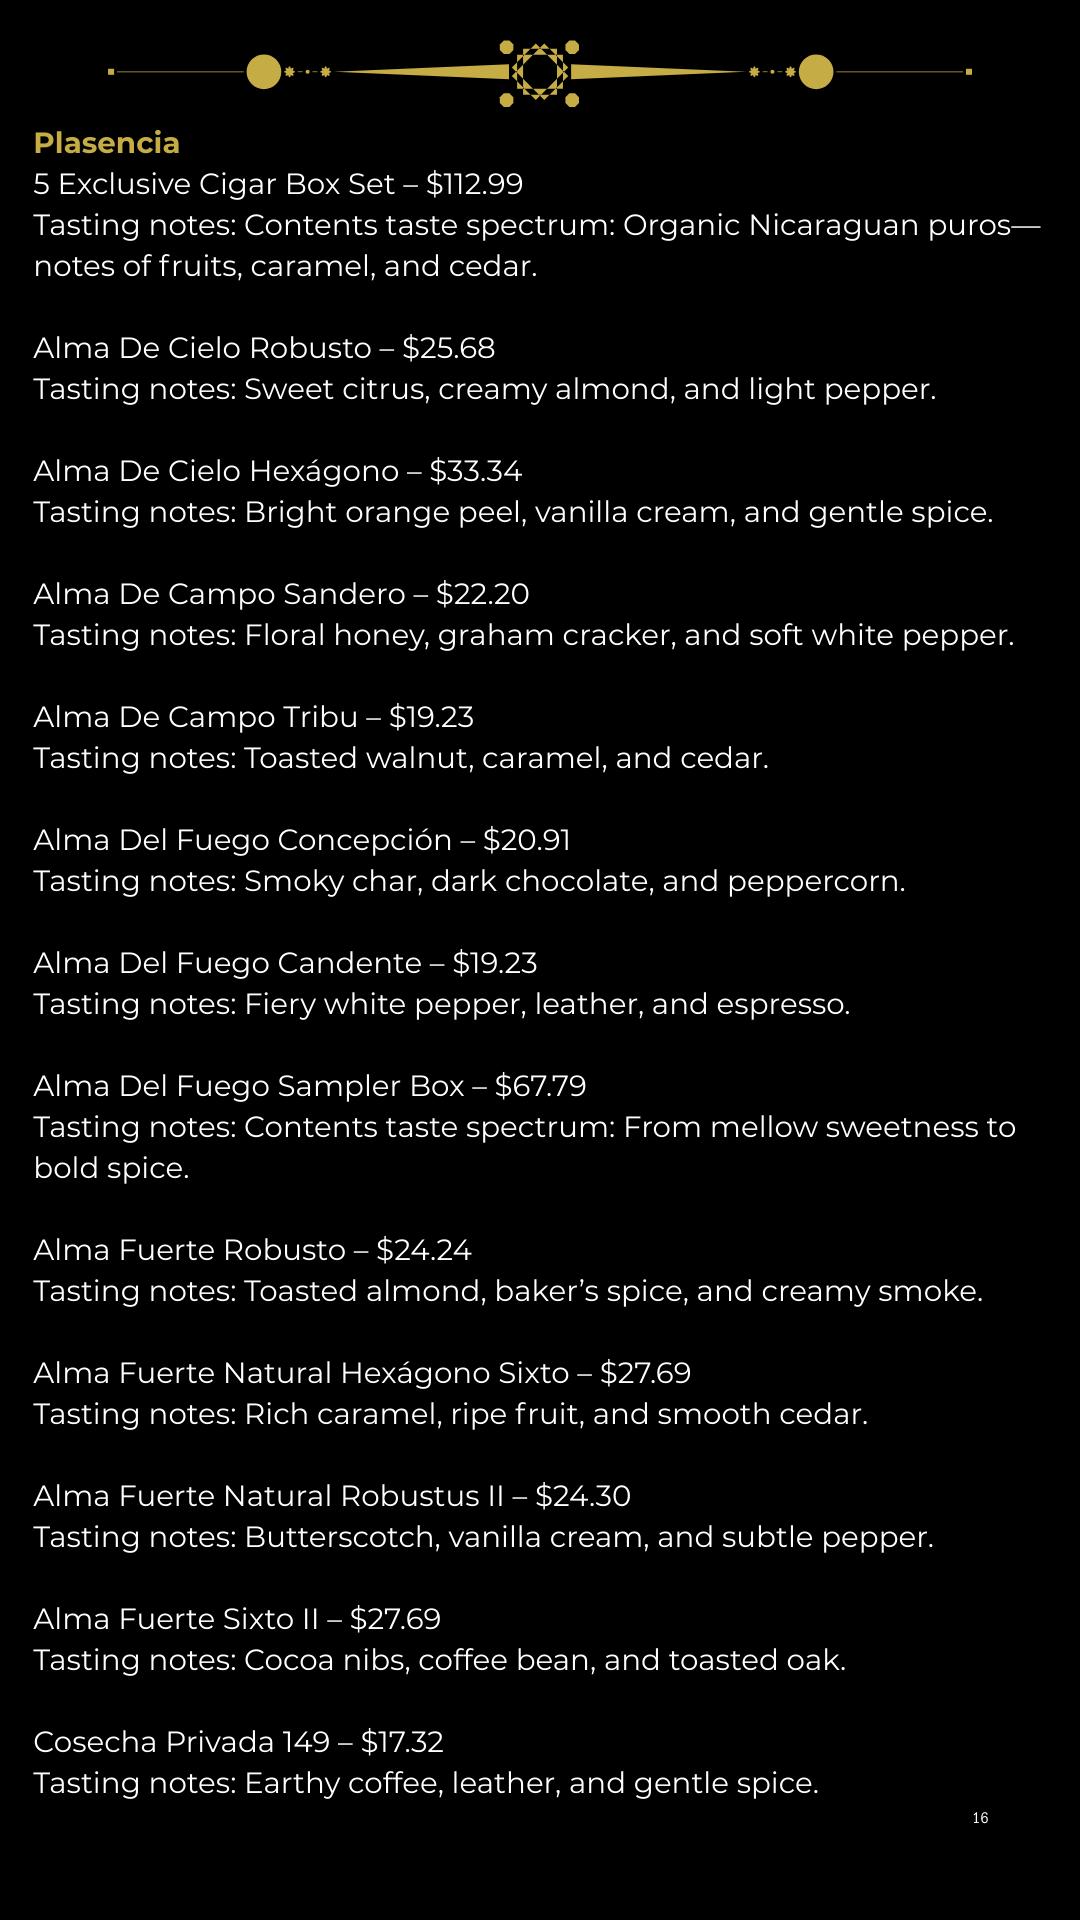Click Alma Fuerte Natural Robustus II listing
Viewport: 1080px width, 1920px height.
[332, 1496]
